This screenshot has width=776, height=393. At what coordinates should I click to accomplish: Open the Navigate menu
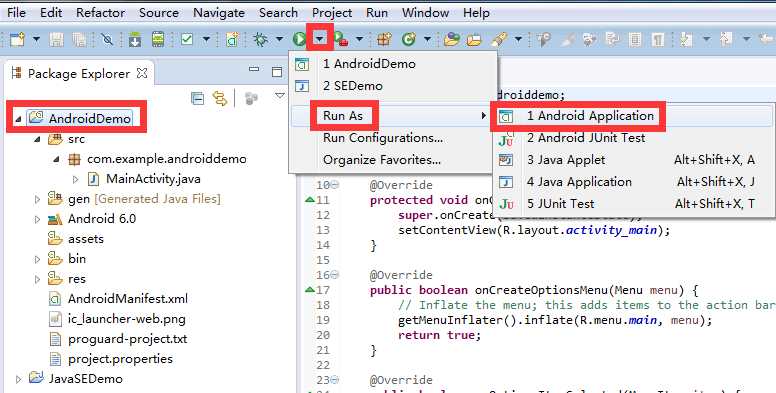(x=219, y=12)
